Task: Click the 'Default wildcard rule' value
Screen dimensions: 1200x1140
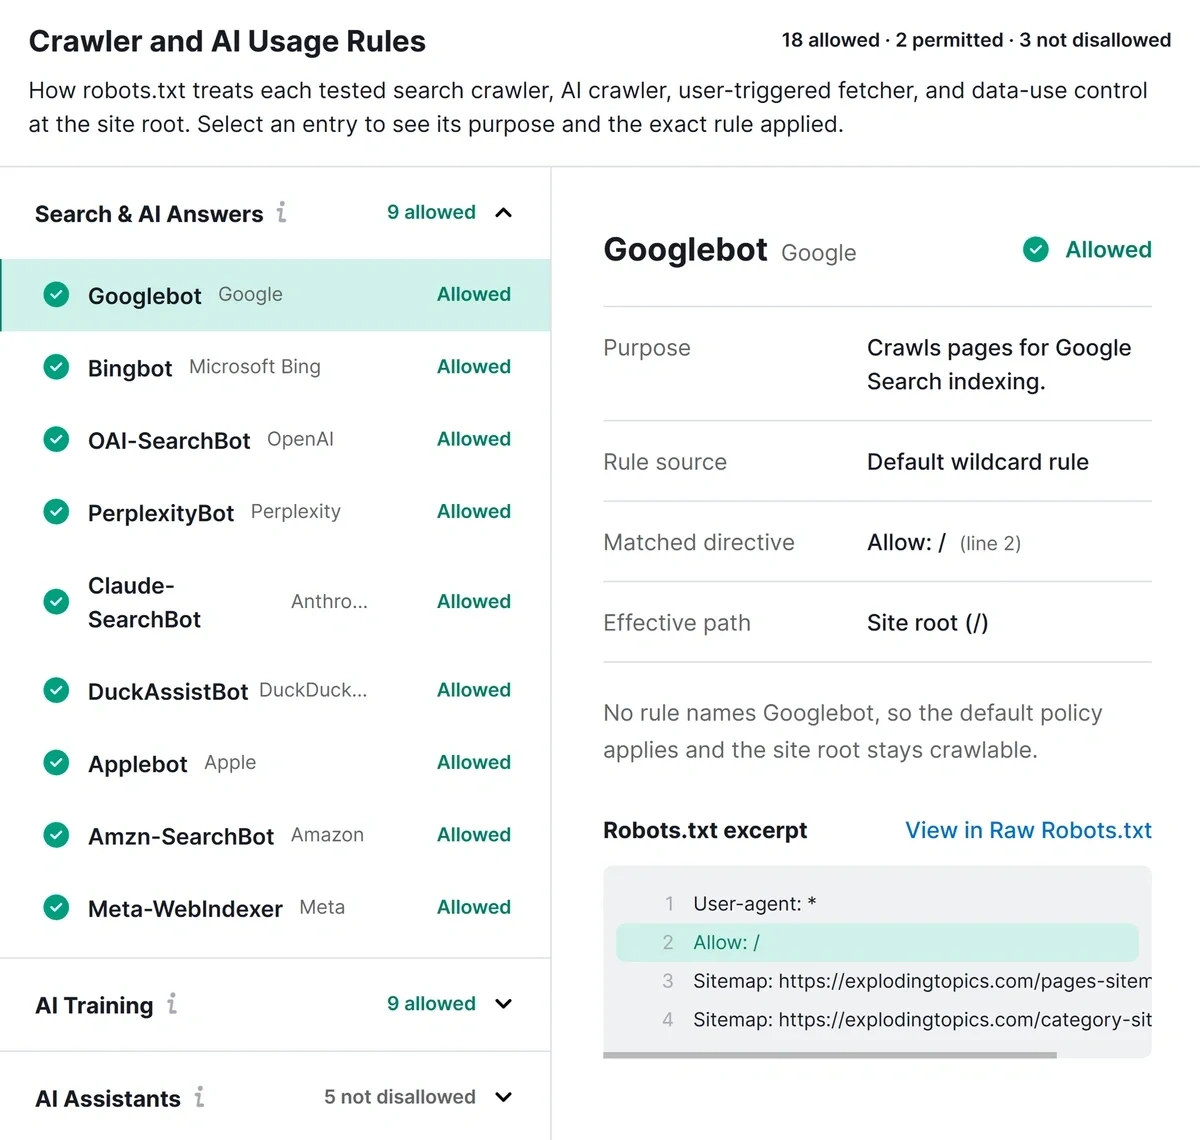Action: pos(978,462)
